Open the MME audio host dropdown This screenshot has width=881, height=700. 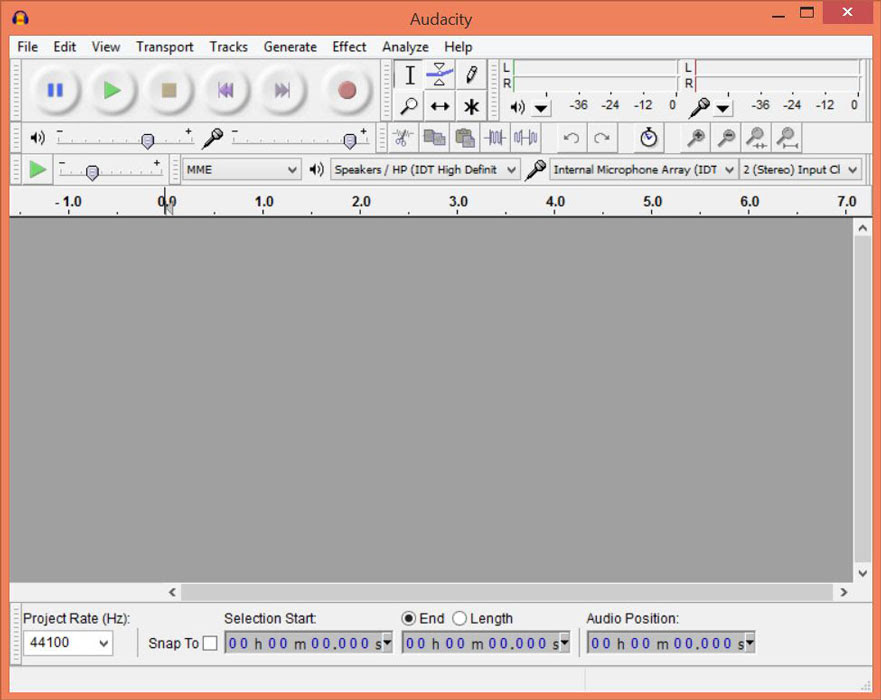point(242,169)
